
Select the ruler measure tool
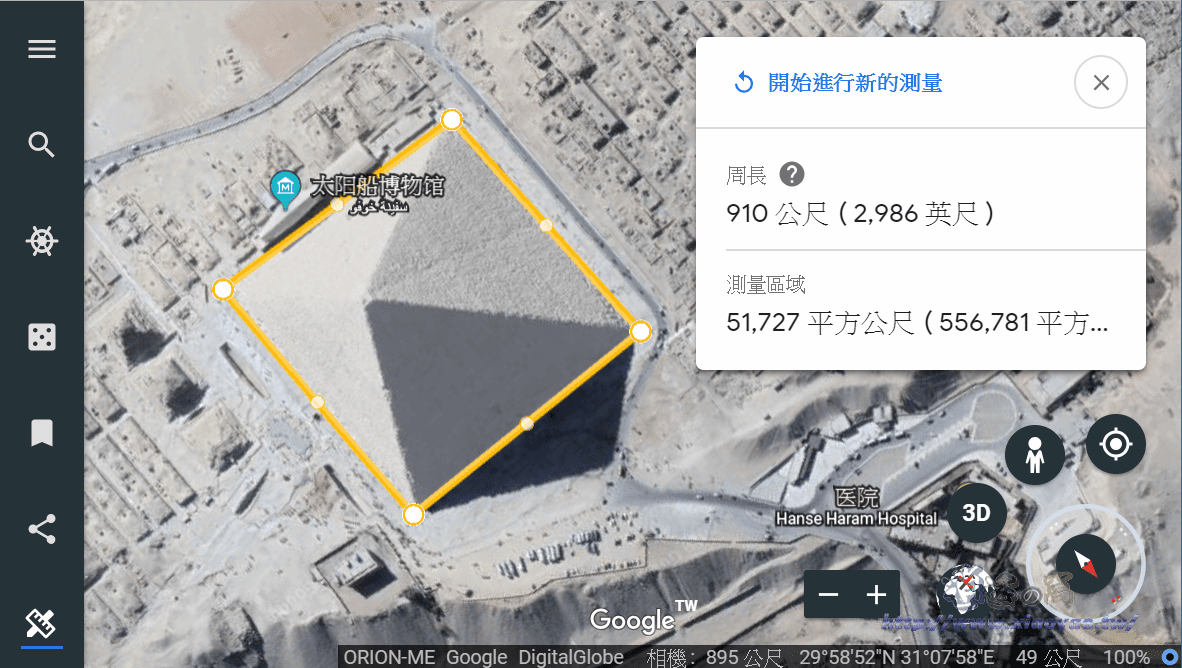(41, 624)
